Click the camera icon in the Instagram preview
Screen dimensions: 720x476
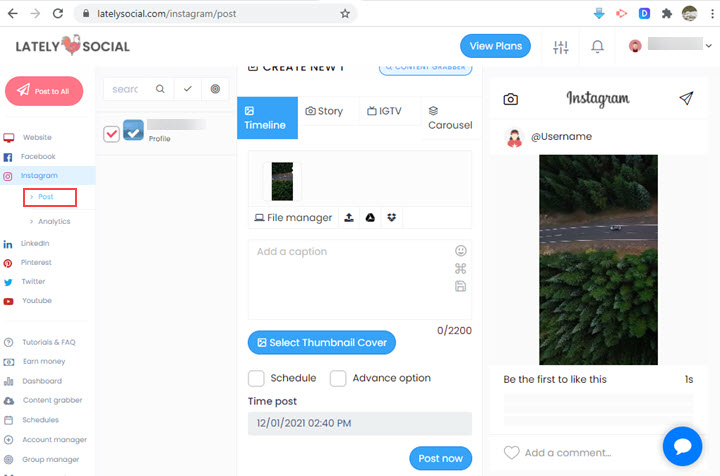coord(511,99)
